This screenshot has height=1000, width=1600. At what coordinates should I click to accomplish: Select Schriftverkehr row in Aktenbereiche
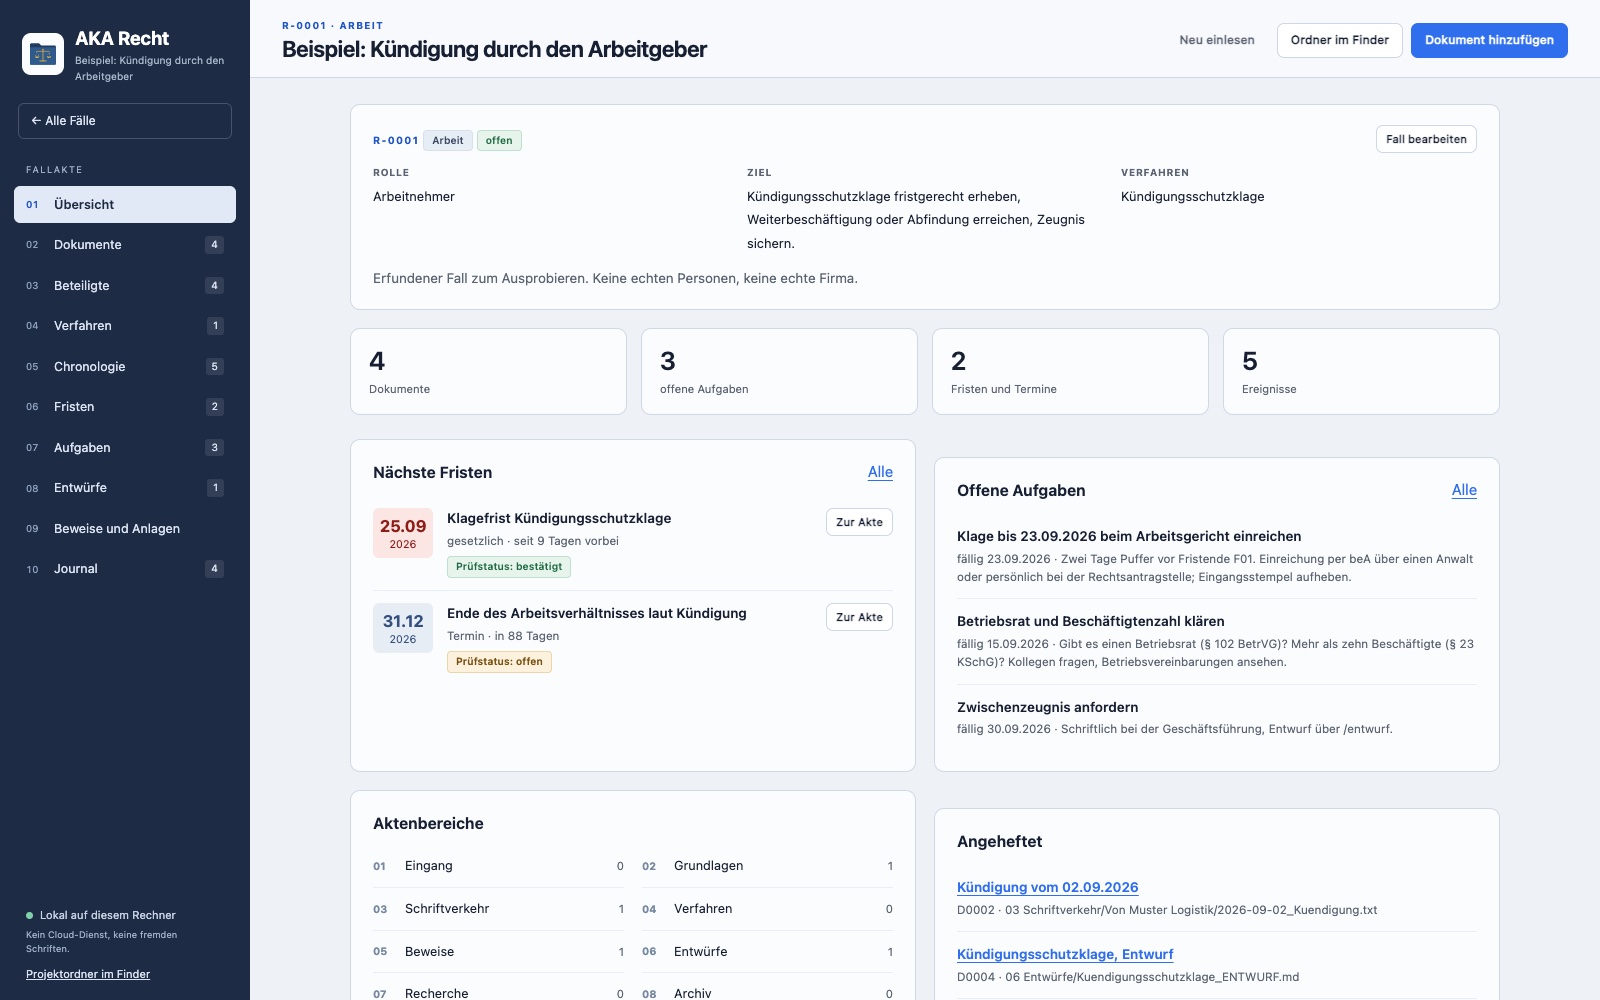(x=498, y=909)
